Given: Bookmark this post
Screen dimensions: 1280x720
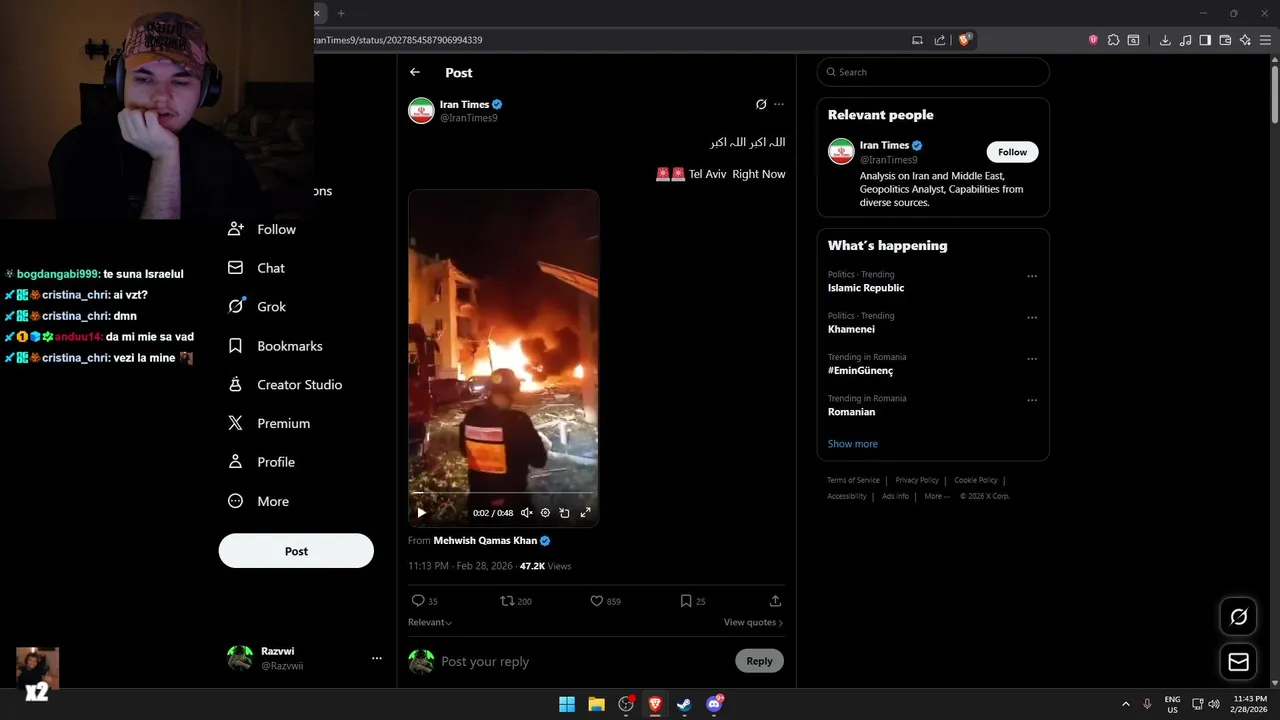Looking at the screenshot, I should coord(686,601).
